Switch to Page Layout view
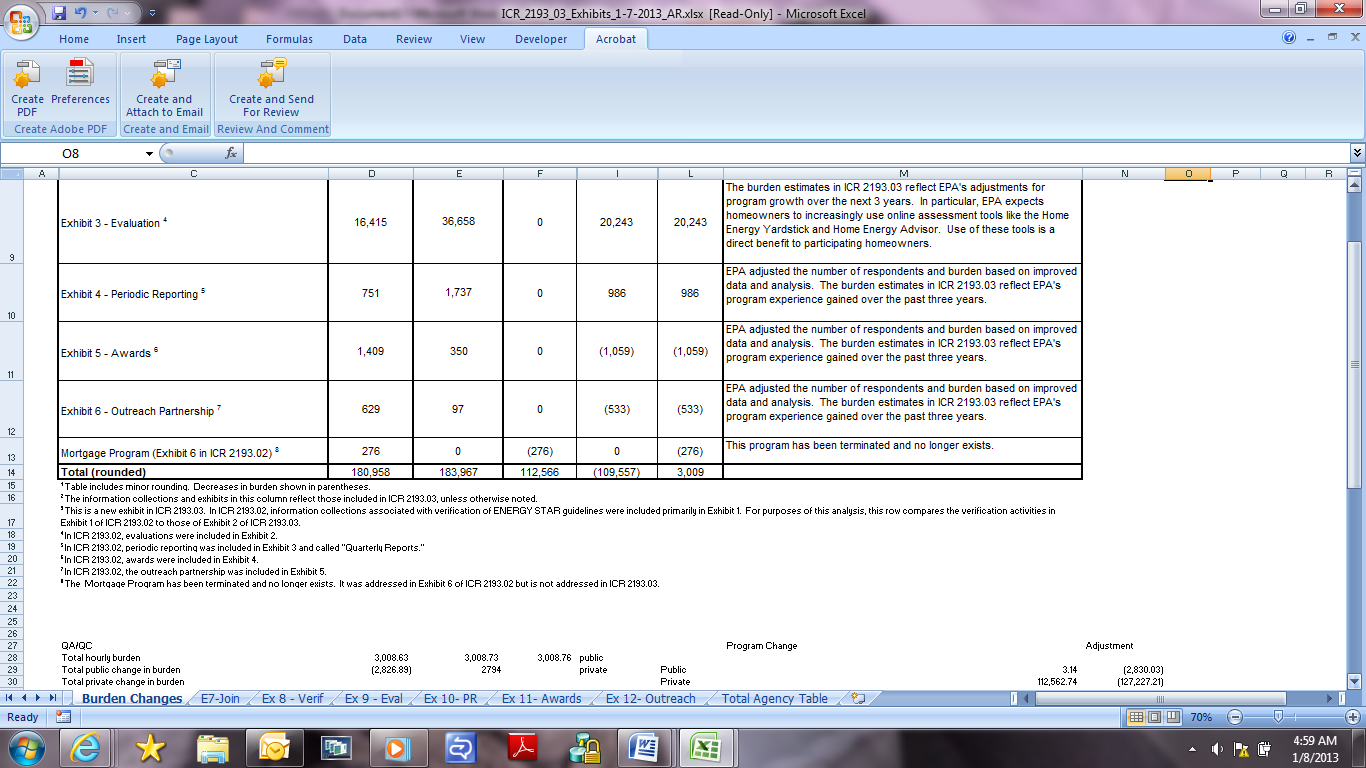This screenshot has width=1366, height=768. pyautogui.click(x=1153, y=717)
